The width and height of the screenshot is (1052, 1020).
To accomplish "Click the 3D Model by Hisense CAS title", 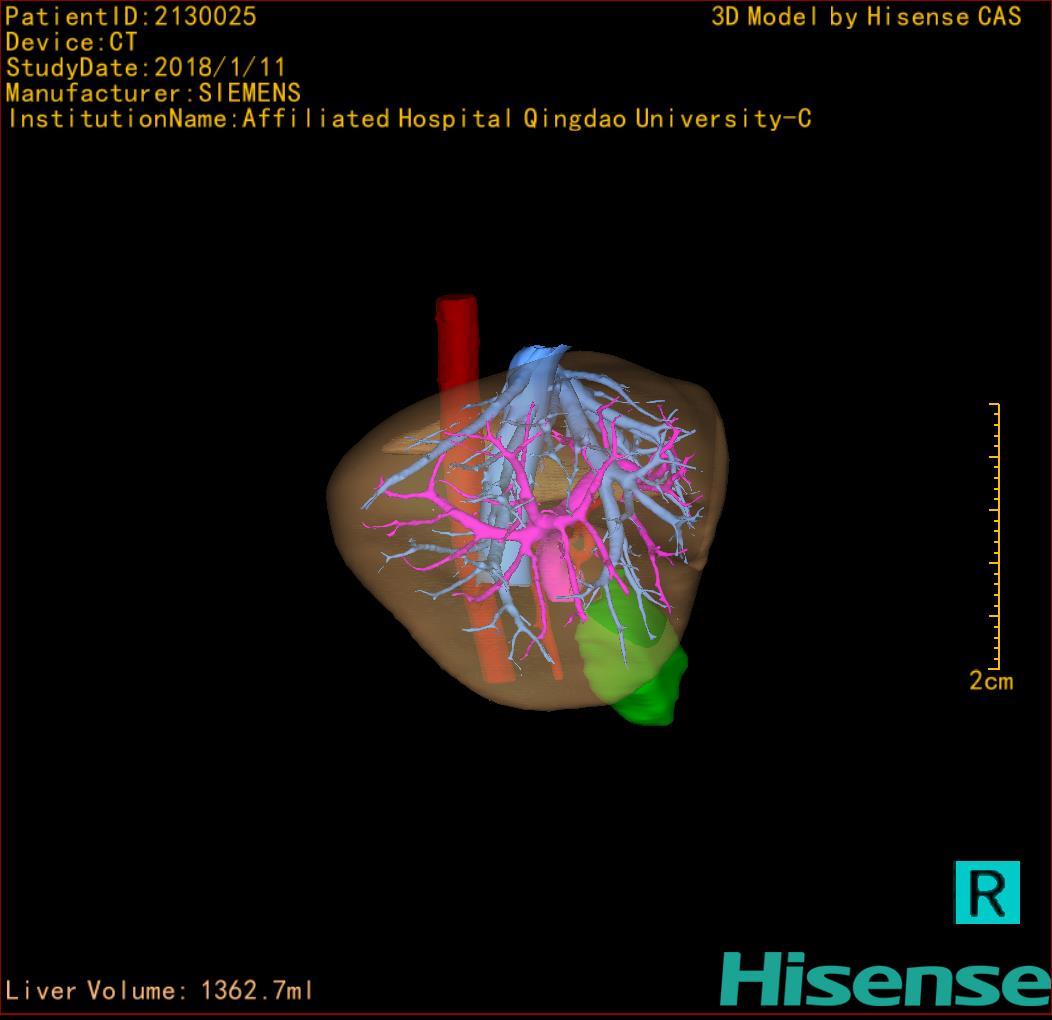I will pyautogui.click(x=866, y=17).
